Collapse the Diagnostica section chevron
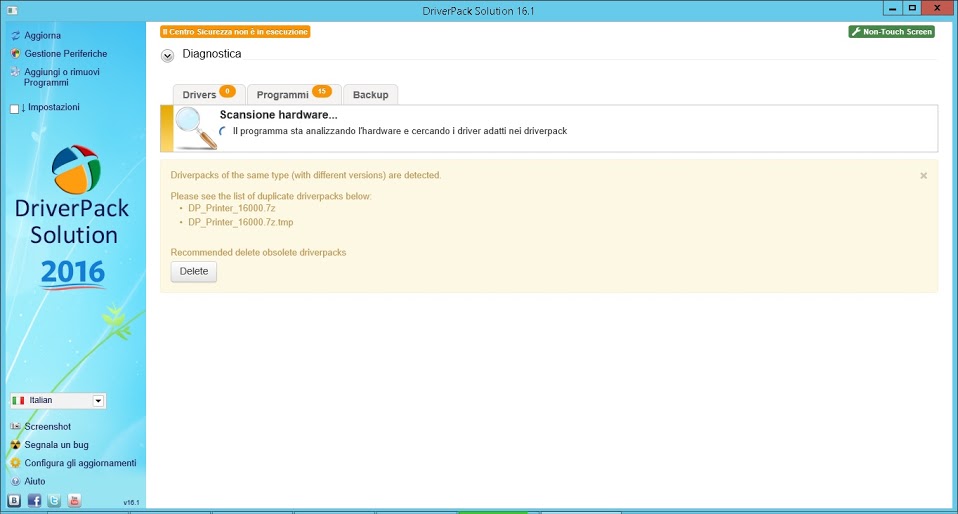Image resolution: width=958 pixels, height=514 pixels. tap(167, 56)
